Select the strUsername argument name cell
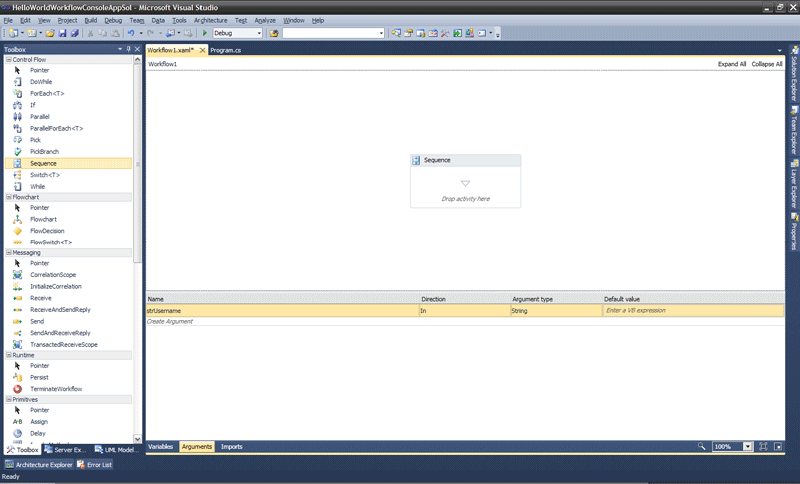Screen dimensions: 800x484 [x=283, y=311]
